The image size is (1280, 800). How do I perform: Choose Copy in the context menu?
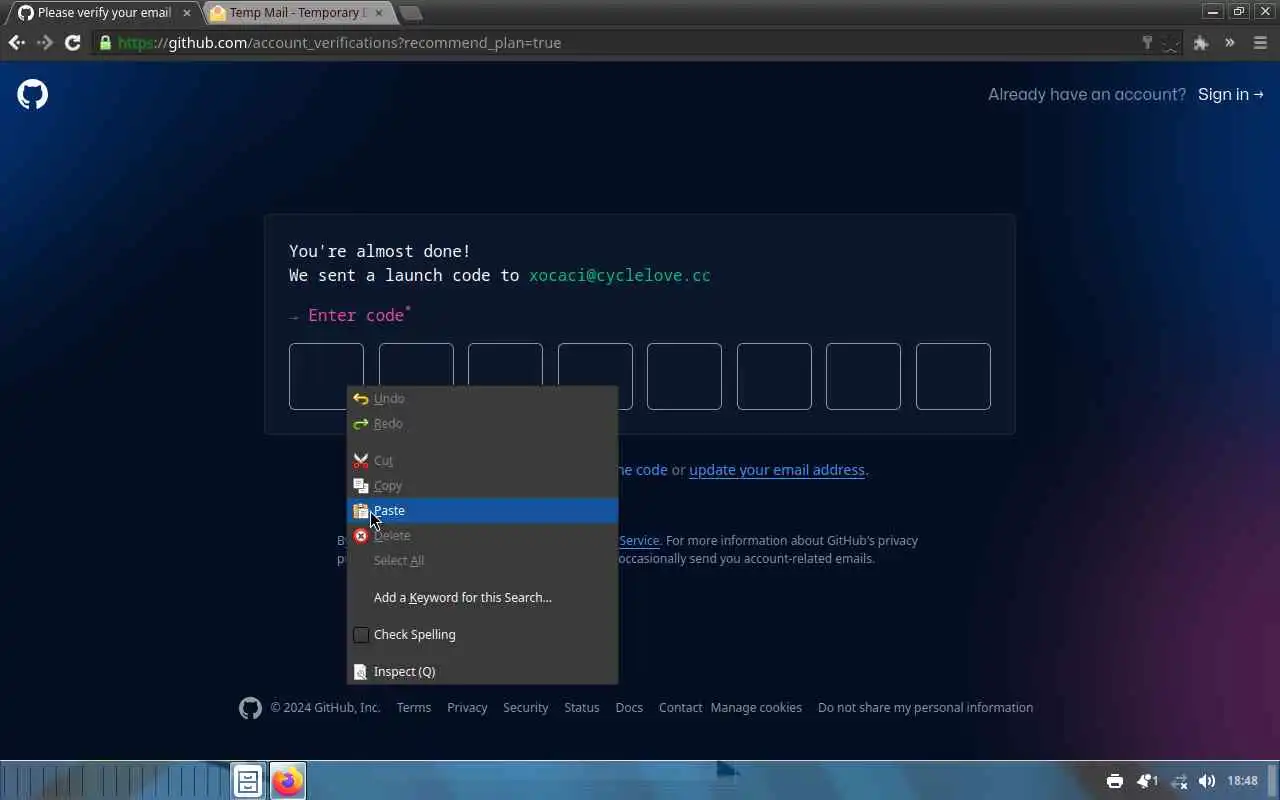[x=482, y=486]
